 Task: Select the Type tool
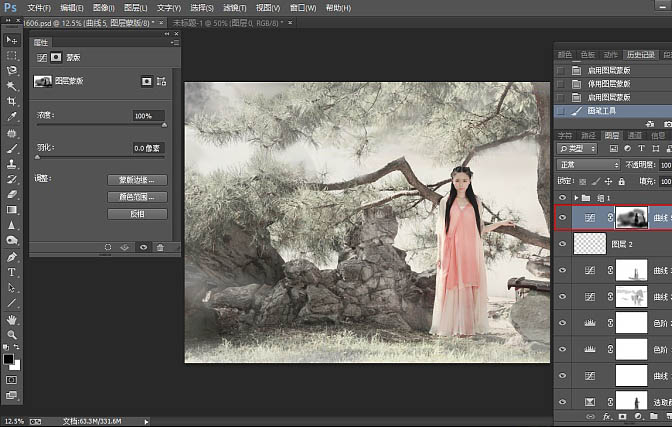click(x=12, y=272)
